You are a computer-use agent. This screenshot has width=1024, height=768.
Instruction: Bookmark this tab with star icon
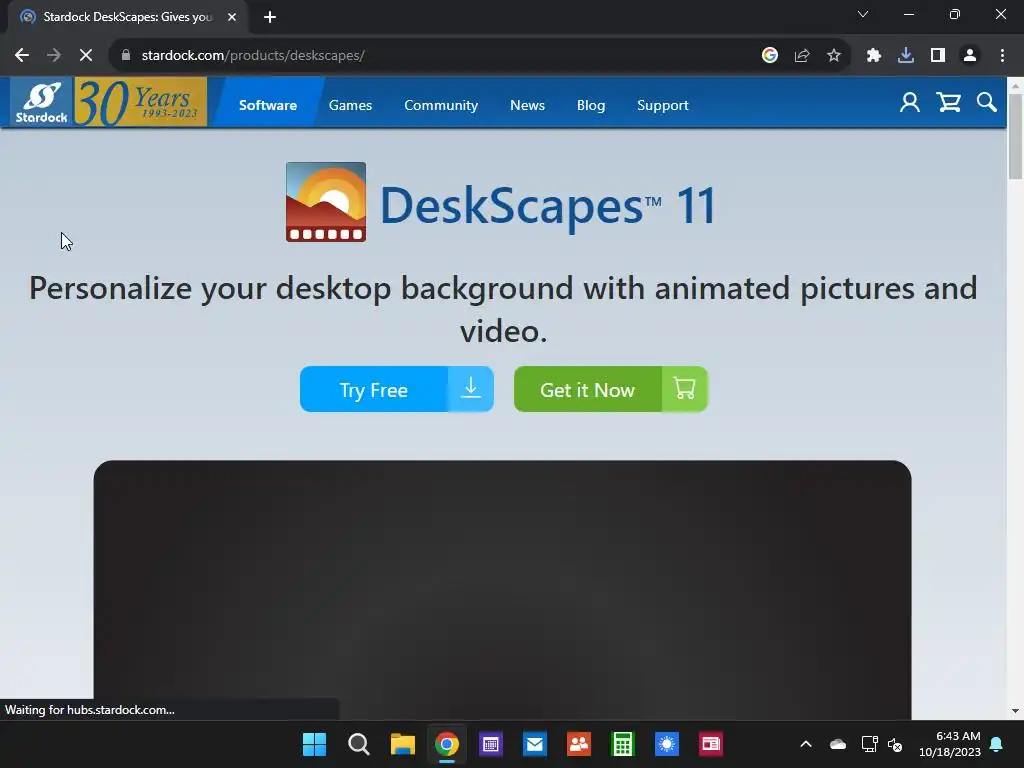834,56
